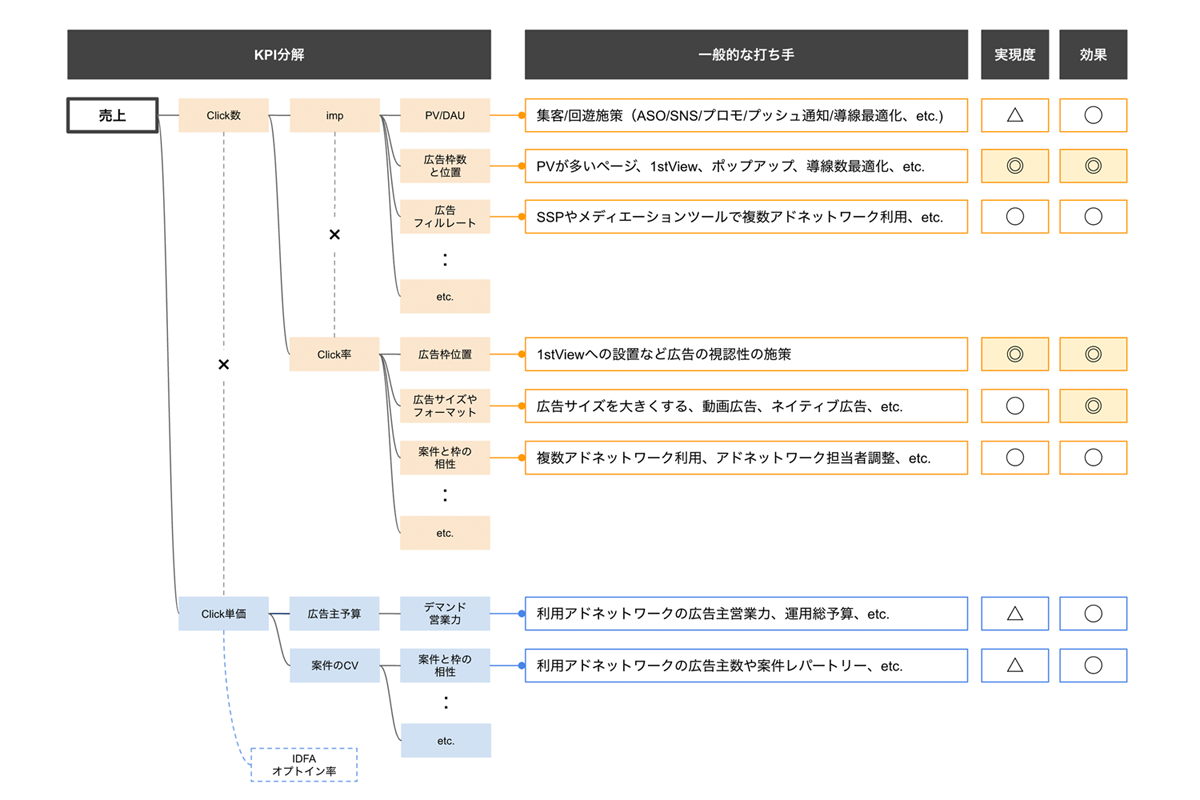Click the PV/DAU orange box
This screenshot has width=1200, height=800.
pos(445,115)
